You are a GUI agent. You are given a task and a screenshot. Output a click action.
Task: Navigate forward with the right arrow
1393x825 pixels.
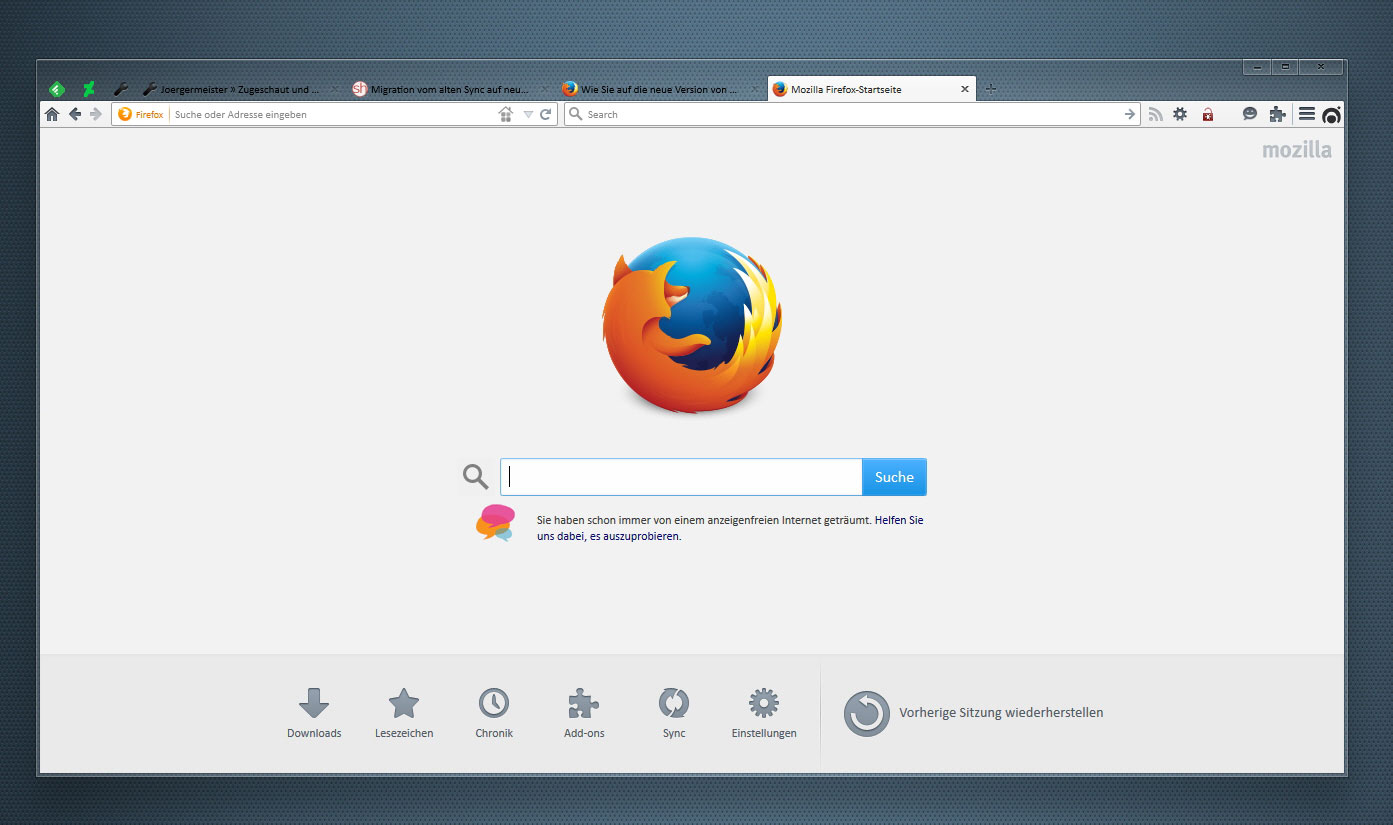96,114
